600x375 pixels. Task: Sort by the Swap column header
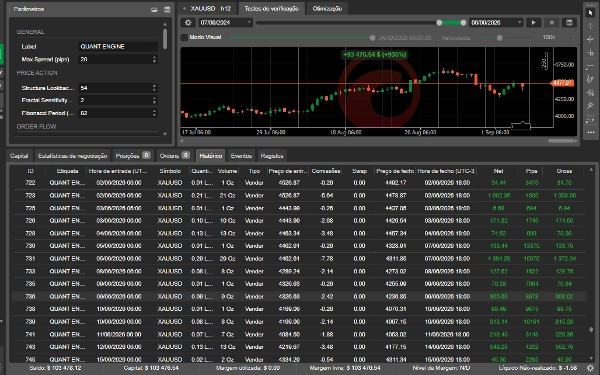359,171
